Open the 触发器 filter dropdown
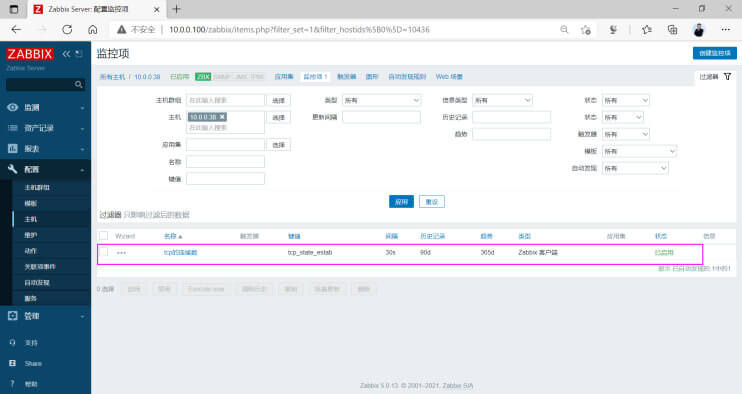 point(626,134)
